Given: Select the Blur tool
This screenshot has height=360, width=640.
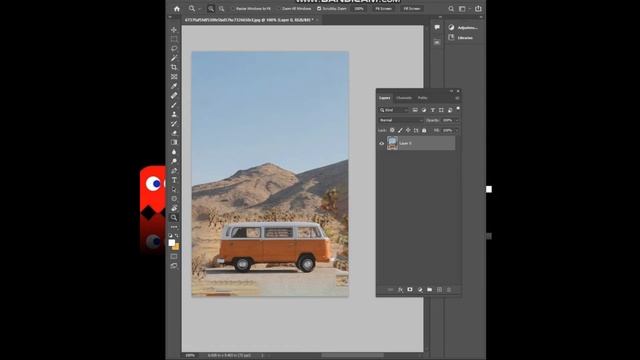Looking at the screenshot, I should coord(174,152).
